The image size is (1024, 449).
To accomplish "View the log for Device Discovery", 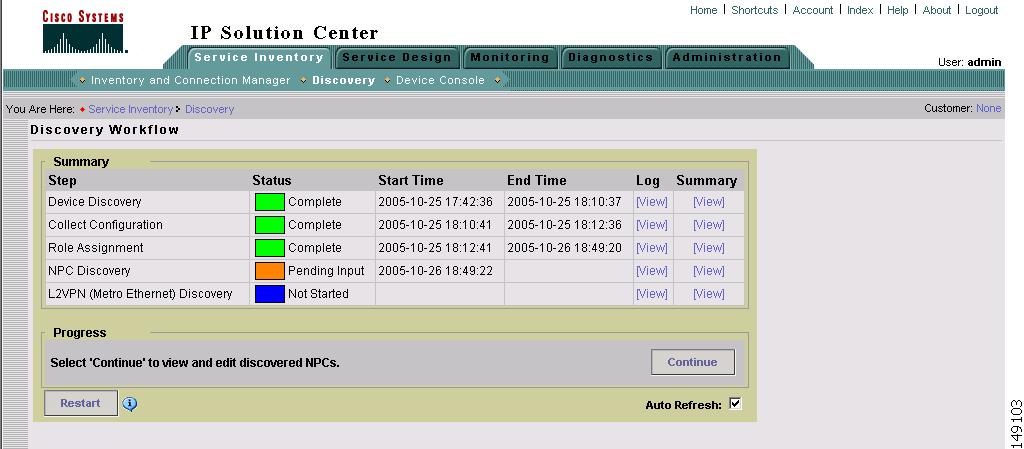I will [652, 202].
